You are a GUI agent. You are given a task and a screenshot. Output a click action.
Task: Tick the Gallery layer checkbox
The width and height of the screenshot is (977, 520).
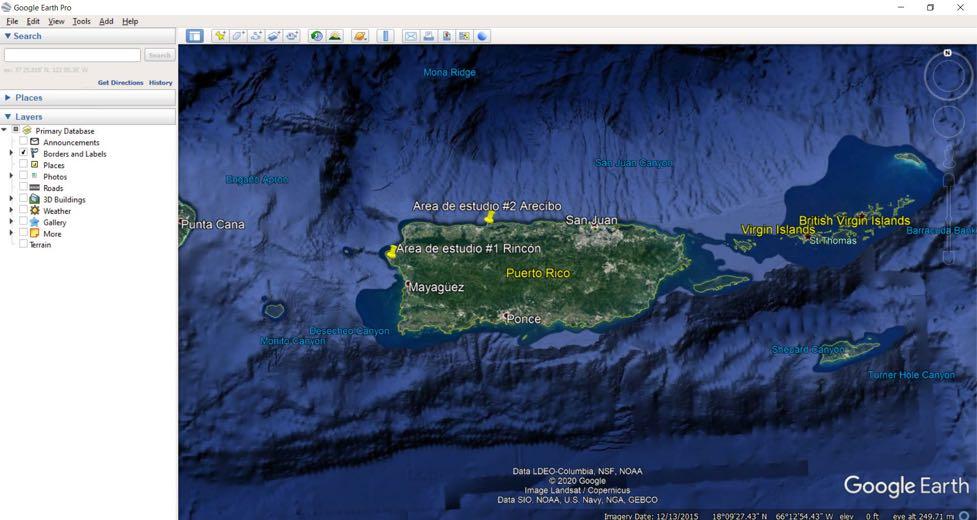23,222
